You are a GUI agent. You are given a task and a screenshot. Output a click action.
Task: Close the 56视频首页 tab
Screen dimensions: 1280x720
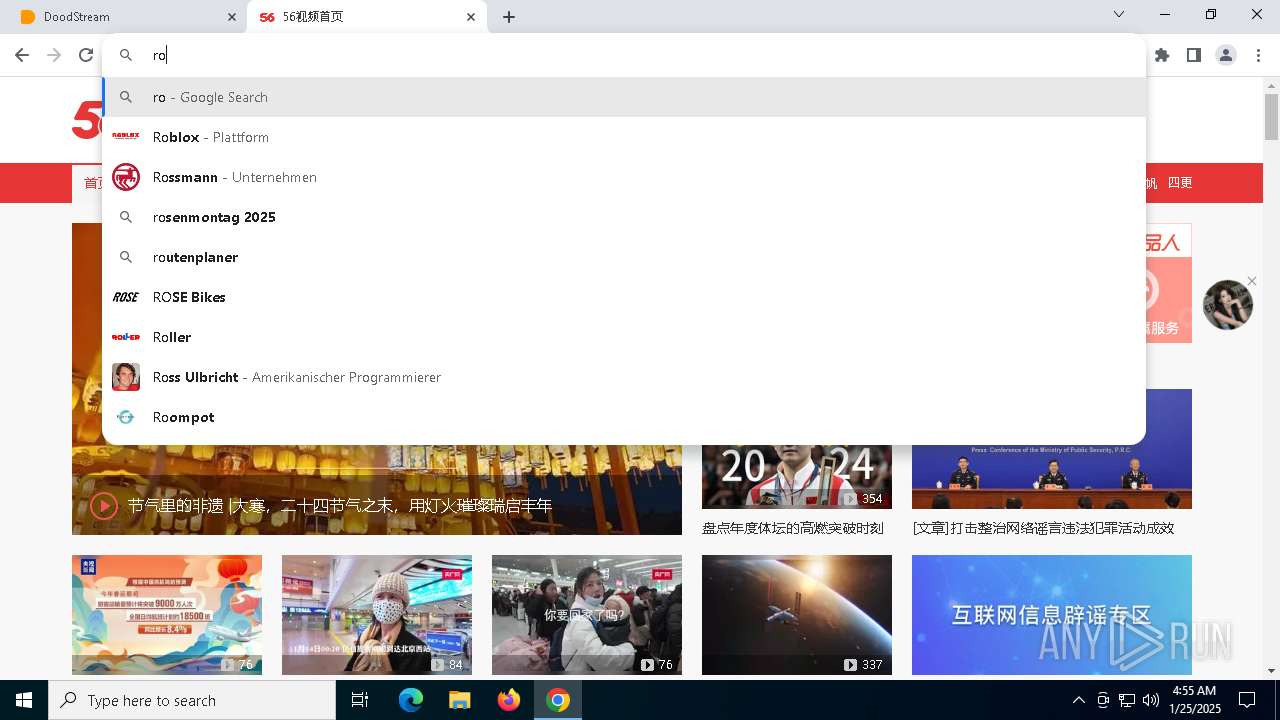(471, 17)
